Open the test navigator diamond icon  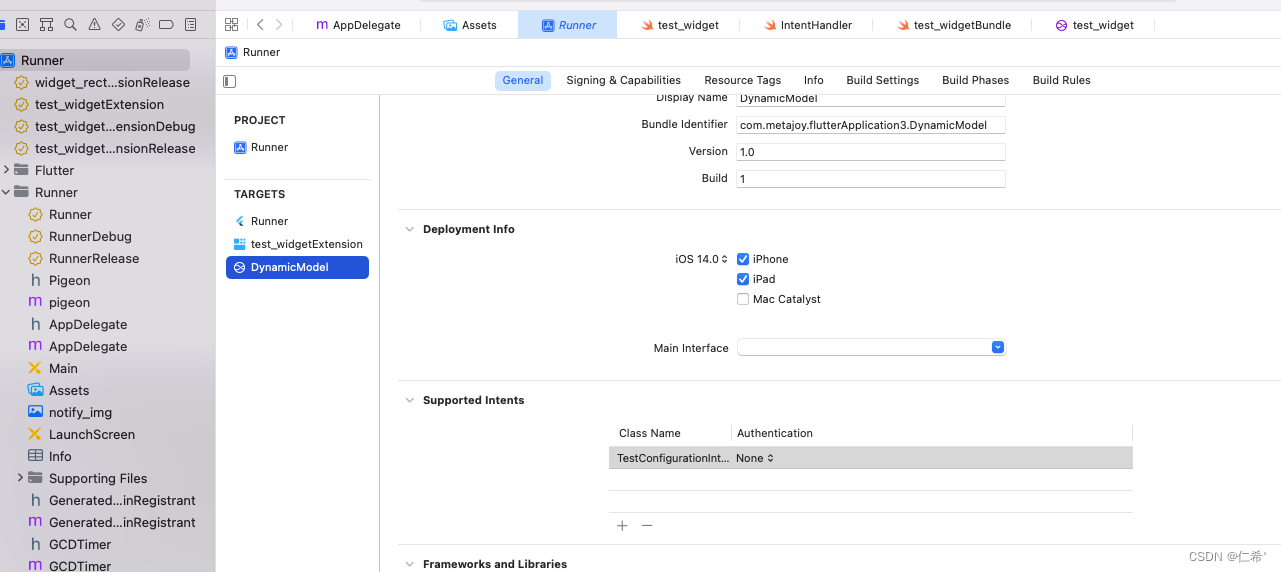coord(118,24)
